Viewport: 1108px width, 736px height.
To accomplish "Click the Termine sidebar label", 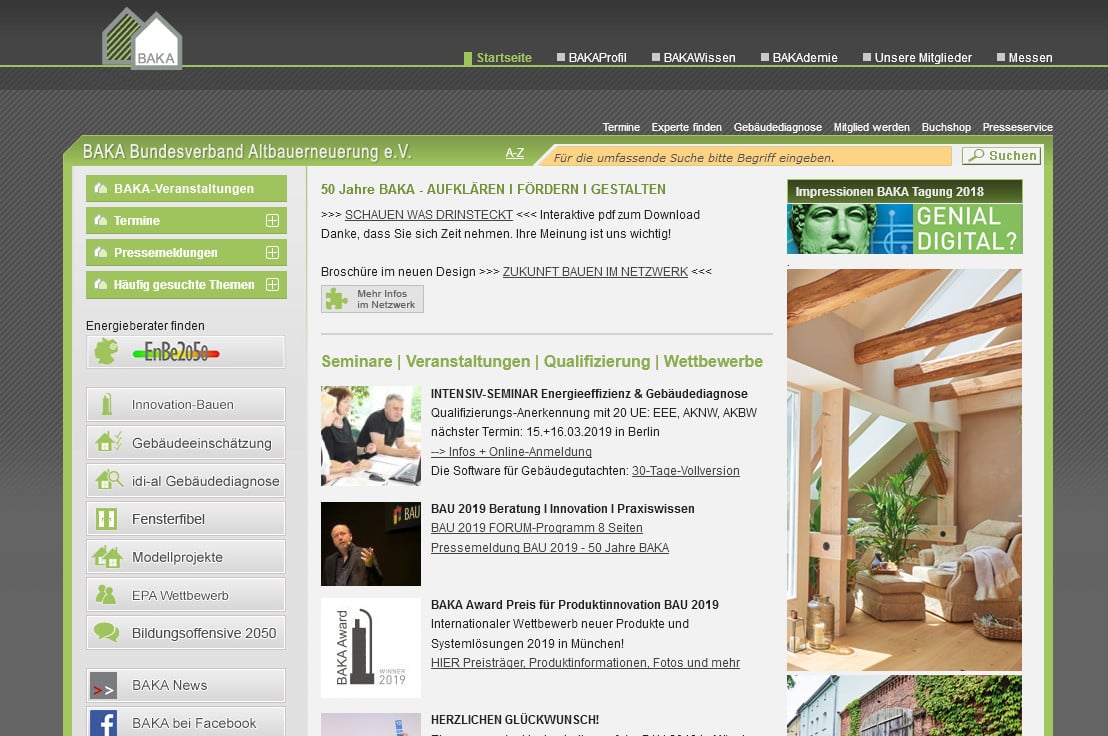I will tap(137, 220).
